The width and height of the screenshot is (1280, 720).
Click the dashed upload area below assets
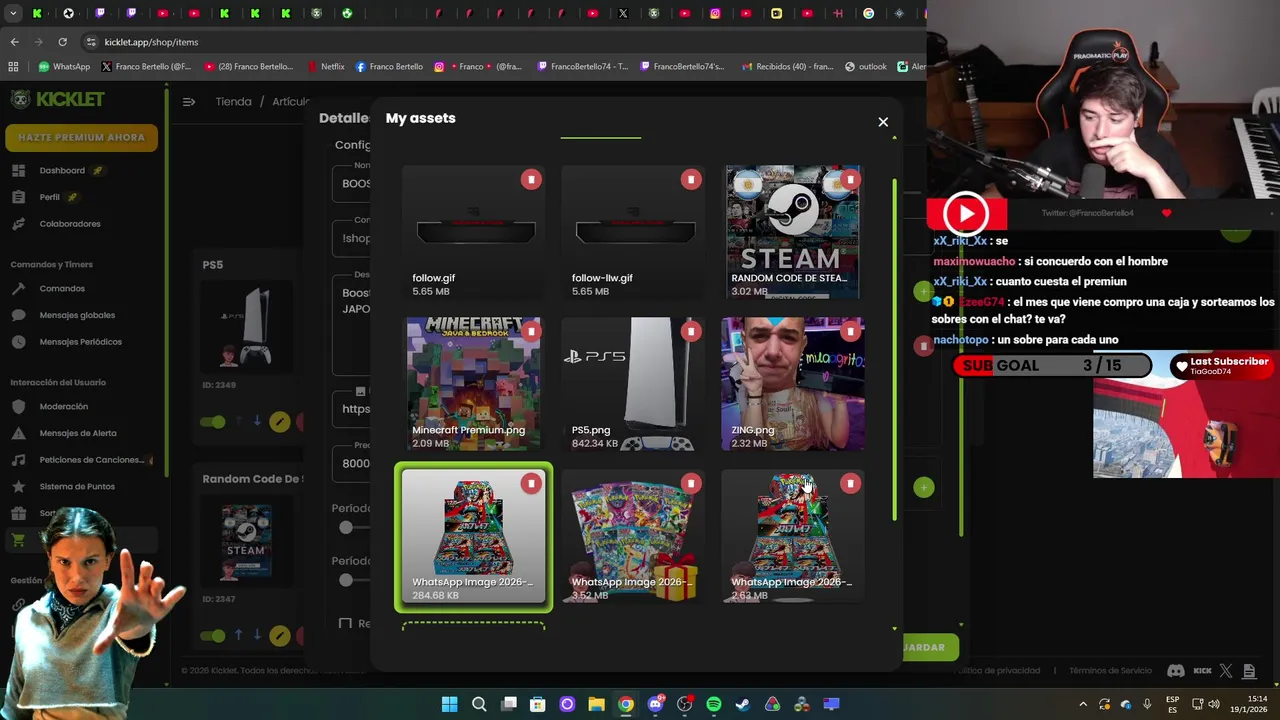pos(474,626)
